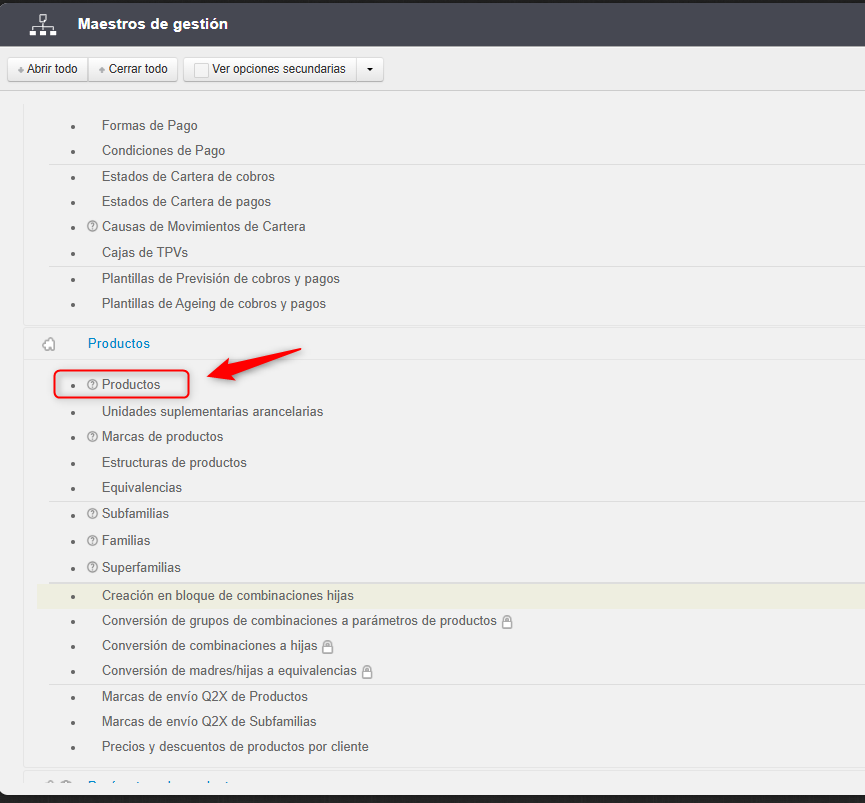Click the Productos section header icon
The width and height of the screenshot is (865, 803).
point(49,344)
